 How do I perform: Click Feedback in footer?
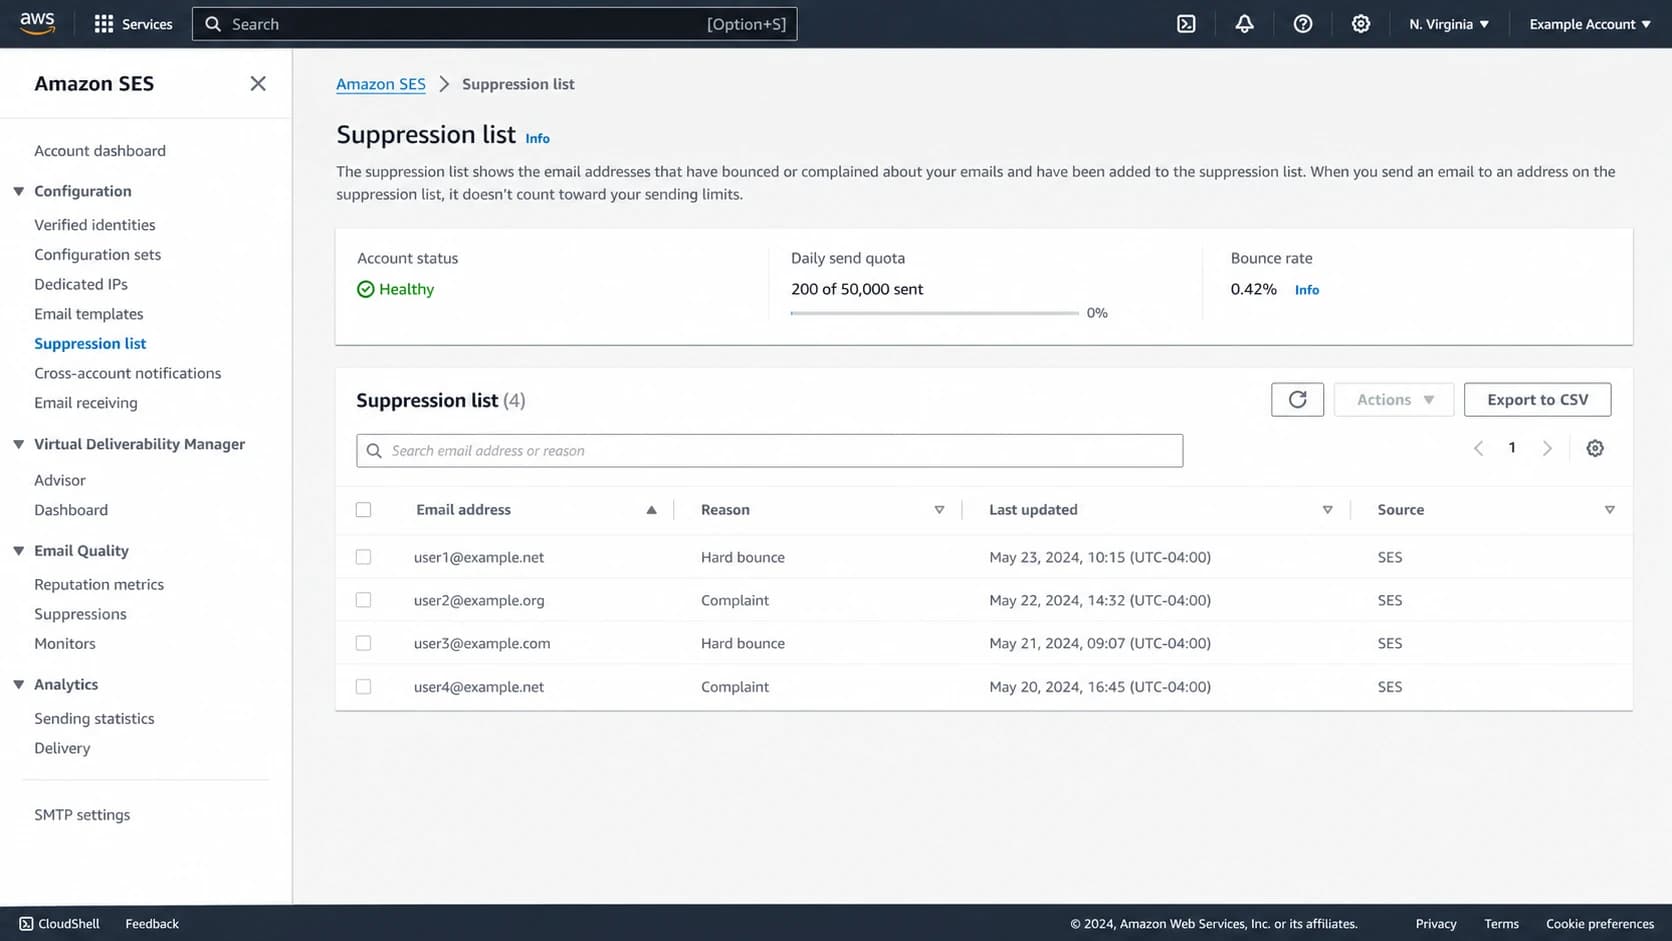click(152, 924)
